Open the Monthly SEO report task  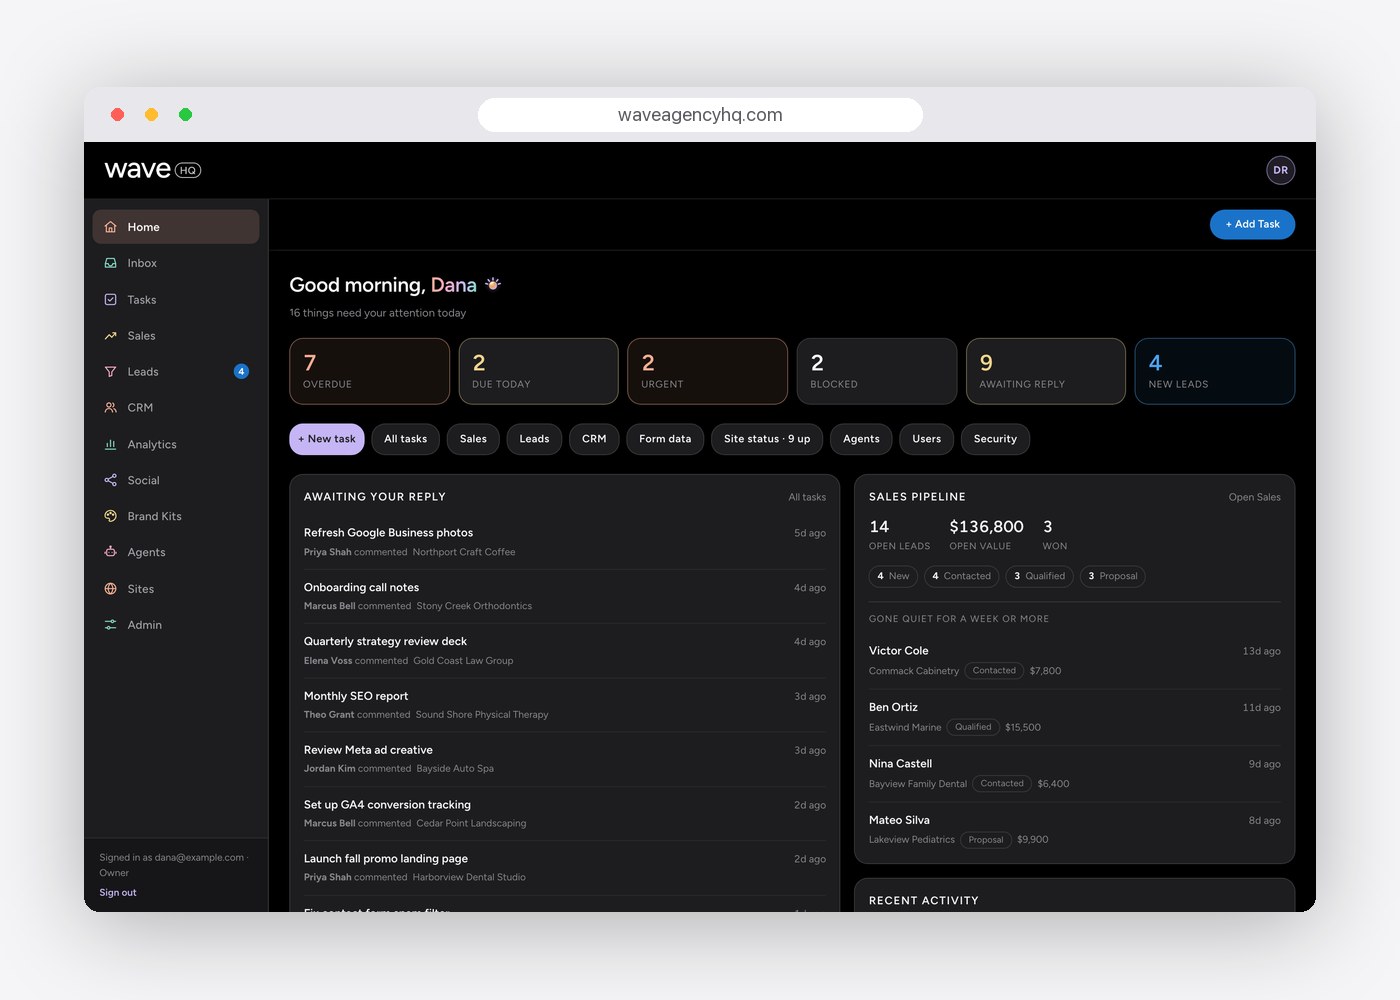pyautogui.click(x=565, y=705)
